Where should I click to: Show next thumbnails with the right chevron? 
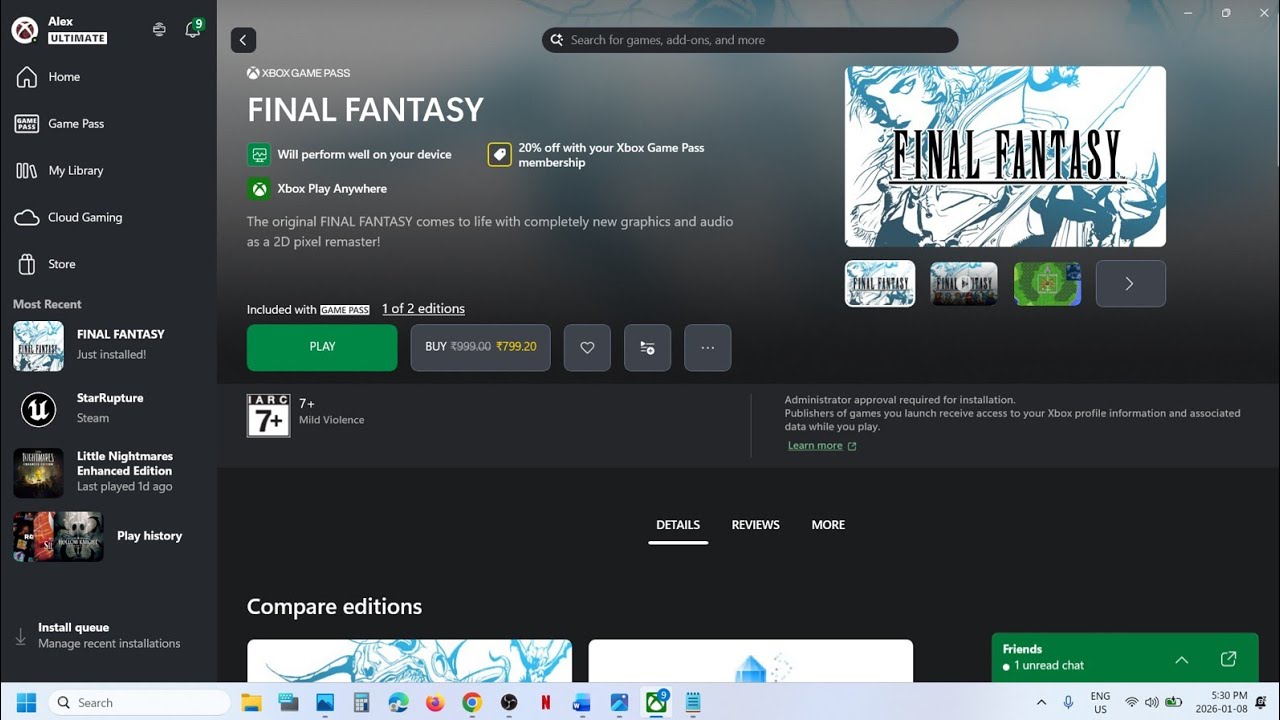coord(1131,284)
